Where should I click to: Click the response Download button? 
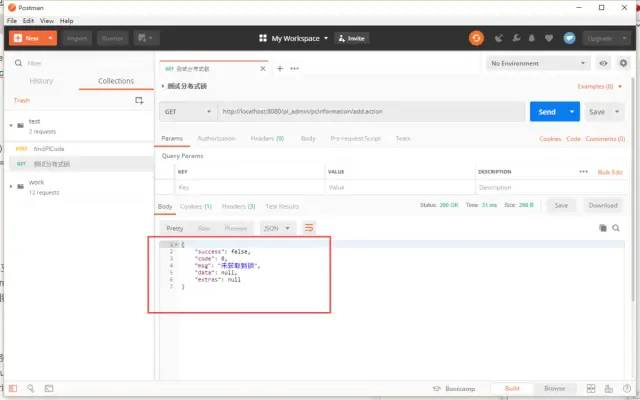point(603,205)
